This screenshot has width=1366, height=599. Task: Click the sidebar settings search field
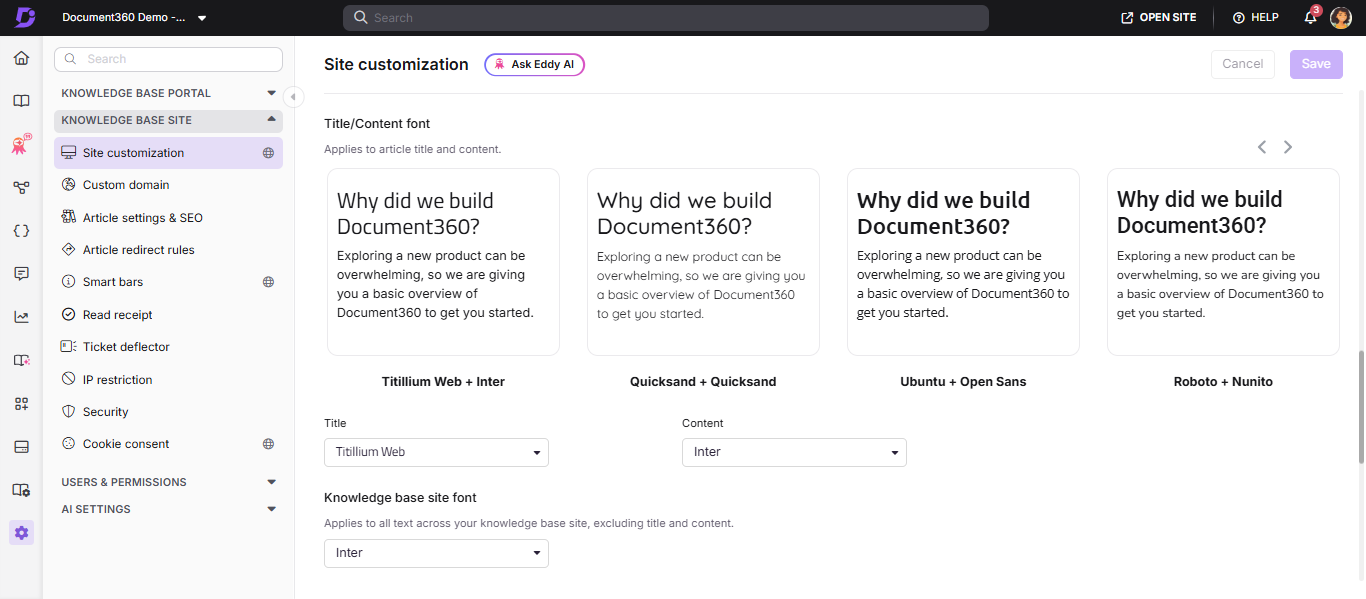[x=168, y=59]
